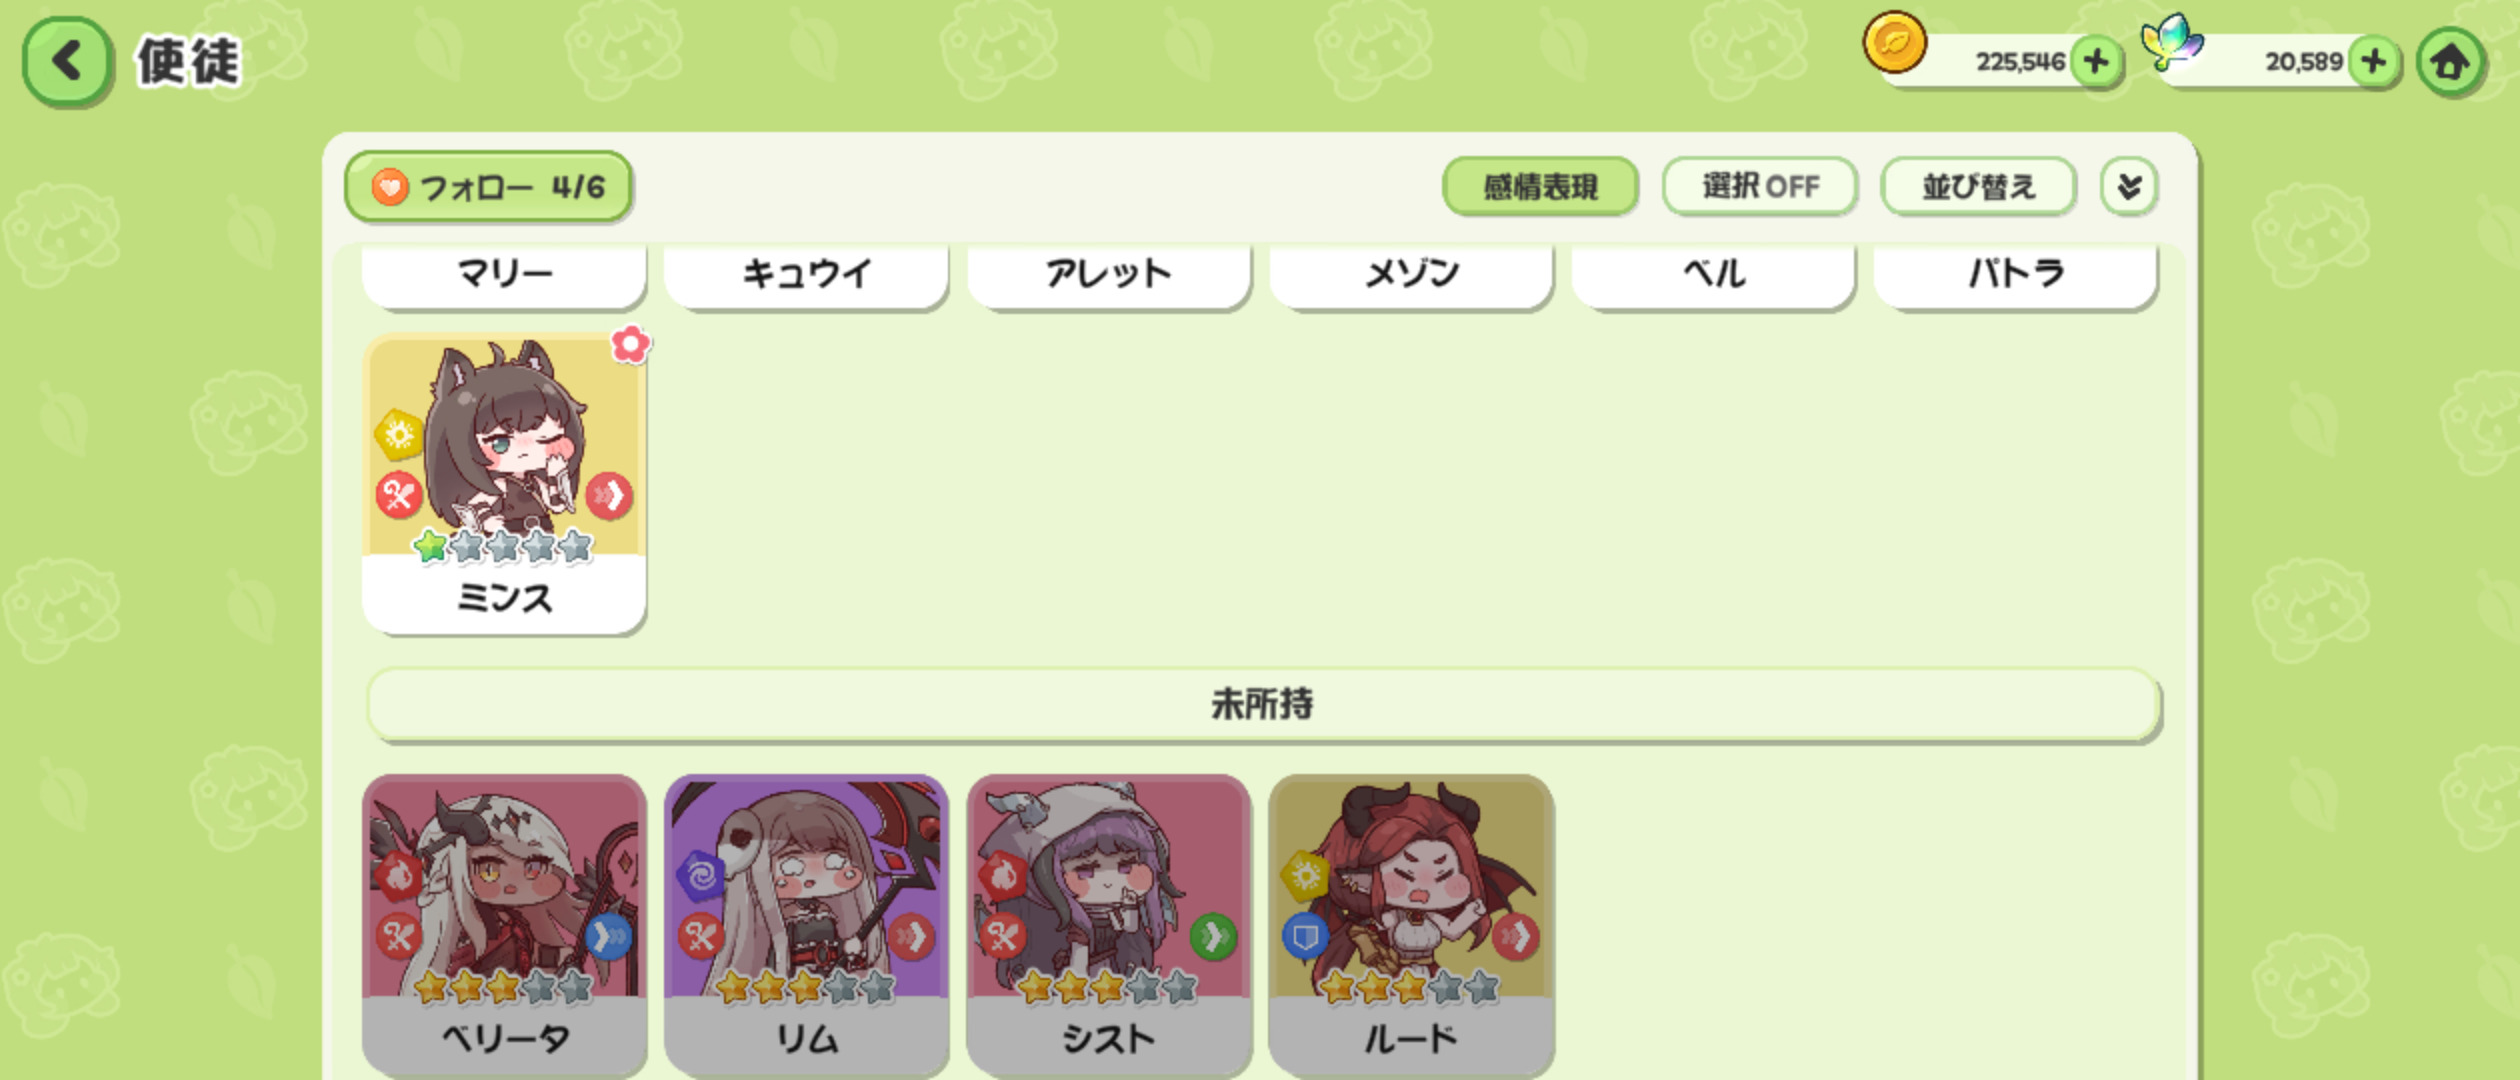The image size is (2520, 1080).
Task: Open the フォロー 4/6 follow filter
Action: pyautogui.click(x=488, y=186)
